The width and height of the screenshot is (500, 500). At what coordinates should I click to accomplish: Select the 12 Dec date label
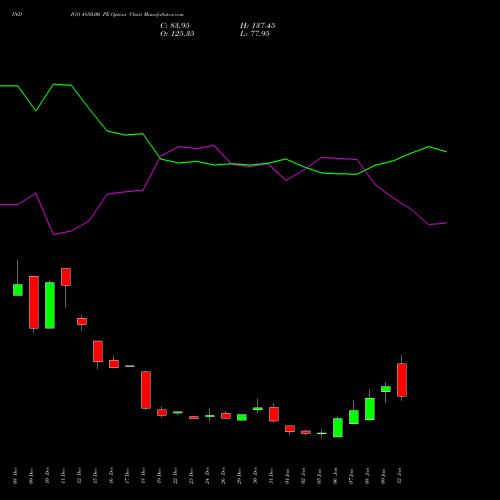point(79,476)
